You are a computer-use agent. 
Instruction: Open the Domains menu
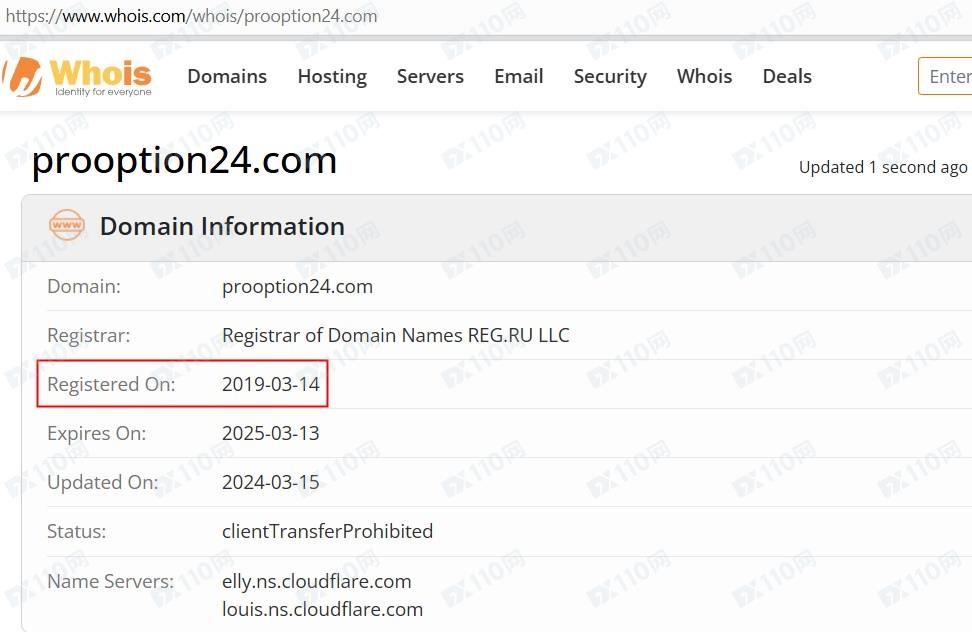pos(227,77)
